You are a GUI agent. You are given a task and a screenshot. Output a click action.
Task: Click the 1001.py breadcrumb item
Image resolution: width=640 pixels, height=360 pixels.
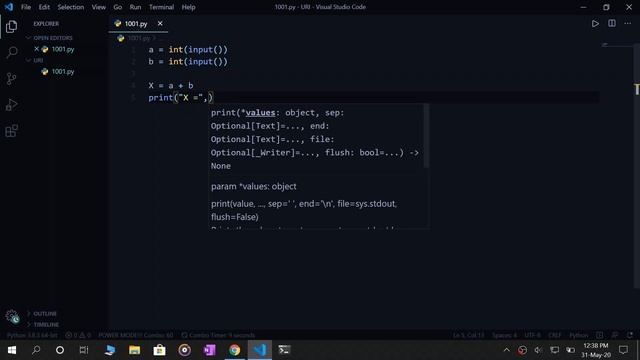(139, 38)
